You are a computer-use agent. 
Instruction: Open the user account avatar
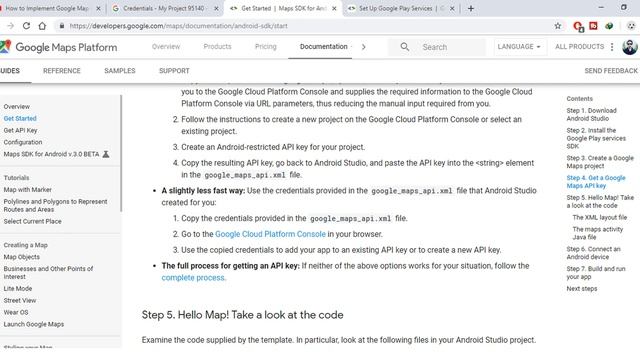point(630,47)
